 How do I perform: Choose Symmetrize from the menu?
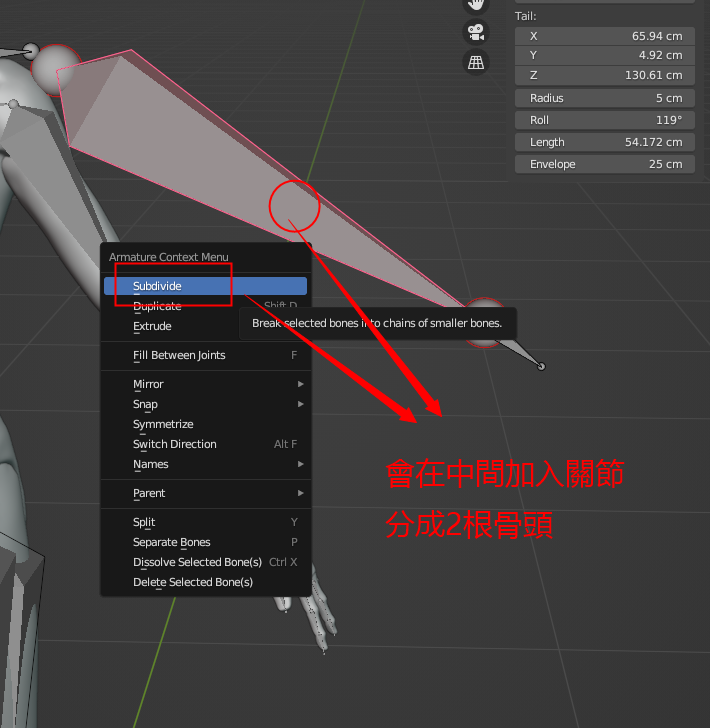click(x=163, y=424)
